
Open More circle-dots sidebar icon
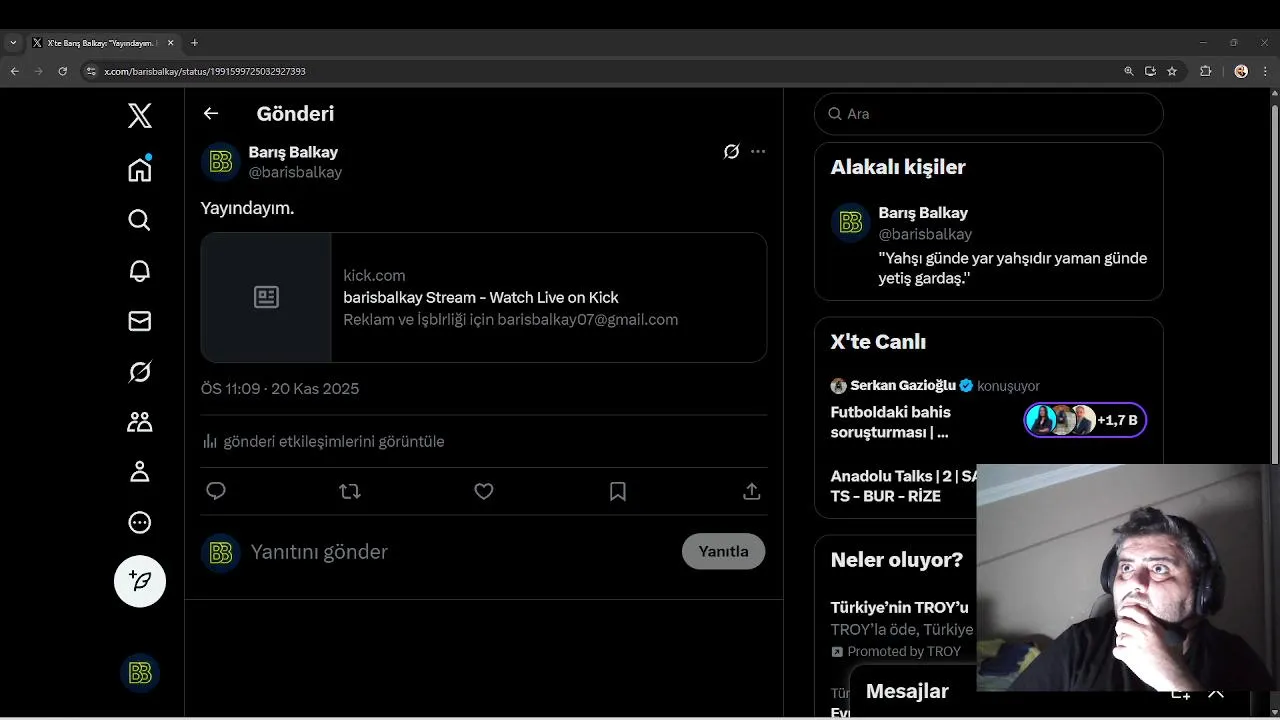click(140, 522)
